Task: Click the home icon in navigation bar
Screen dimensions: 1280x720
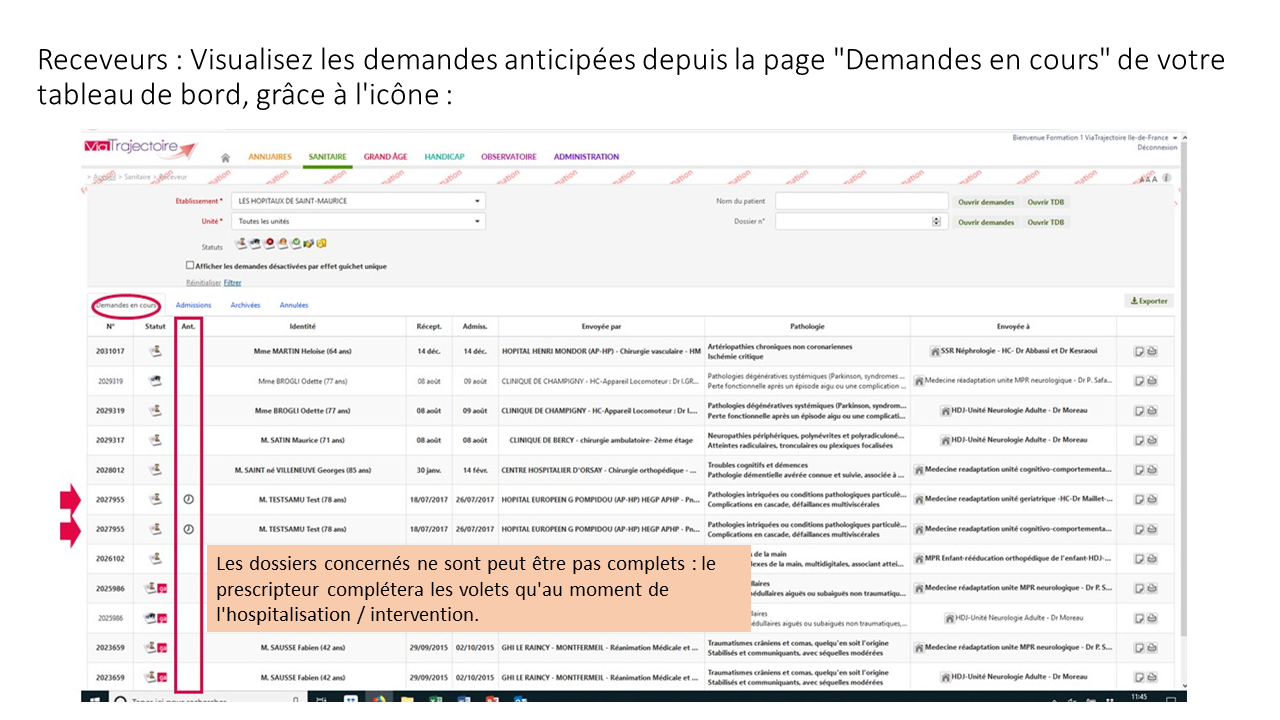Action: [x=226, y=157]
